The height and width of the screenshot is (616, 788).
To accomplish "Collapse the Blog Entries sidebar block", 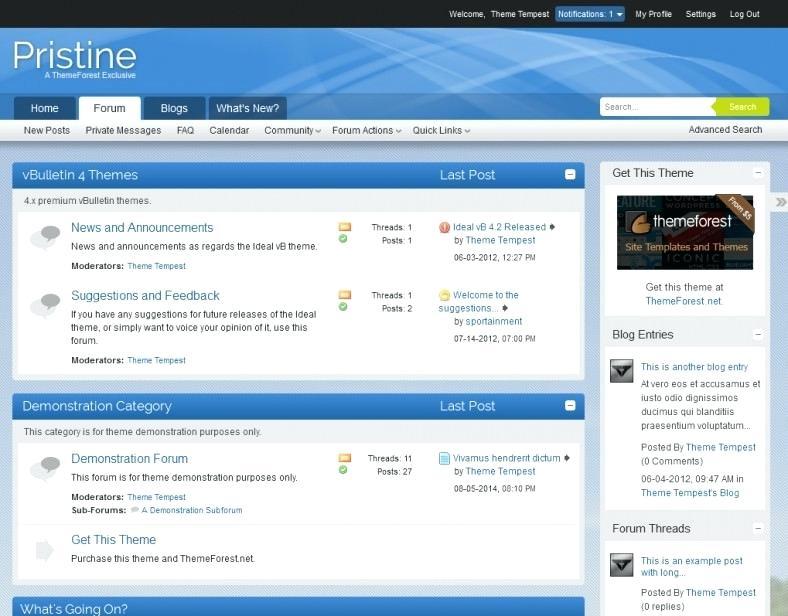I will 758,334.
